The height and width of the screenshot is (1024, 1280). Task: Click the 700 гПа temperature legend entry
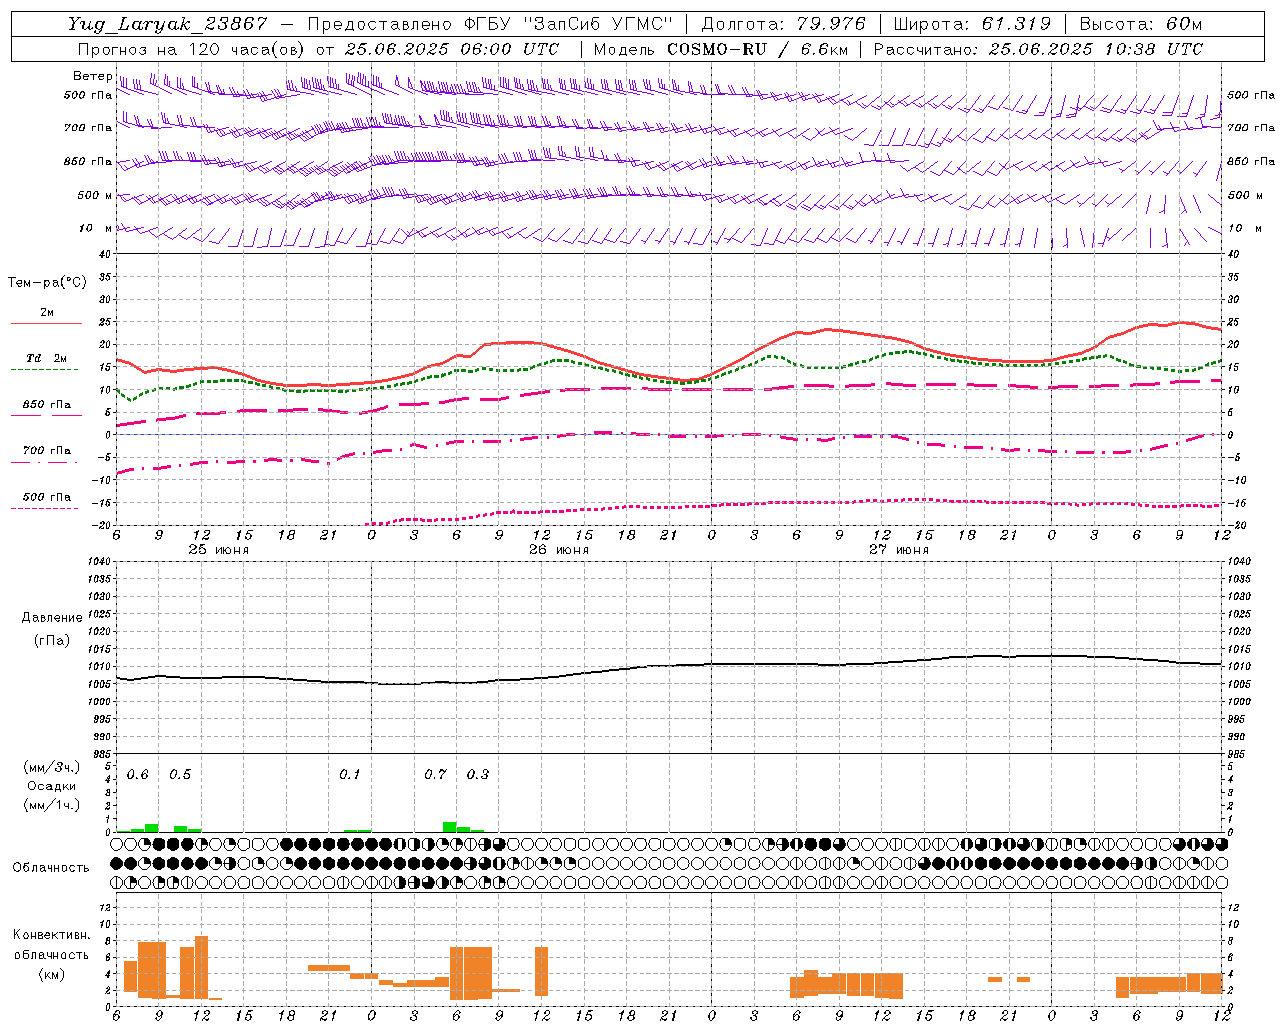point(46,450)
